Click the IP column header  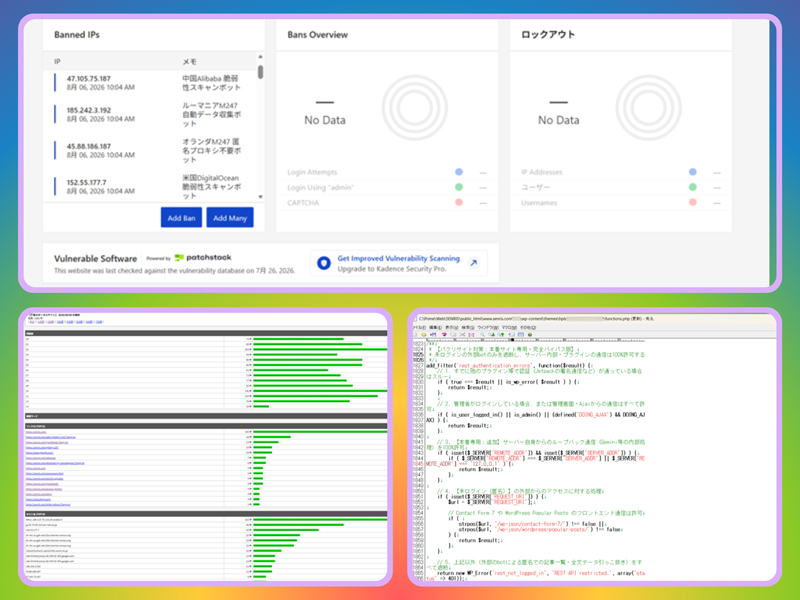57,61
